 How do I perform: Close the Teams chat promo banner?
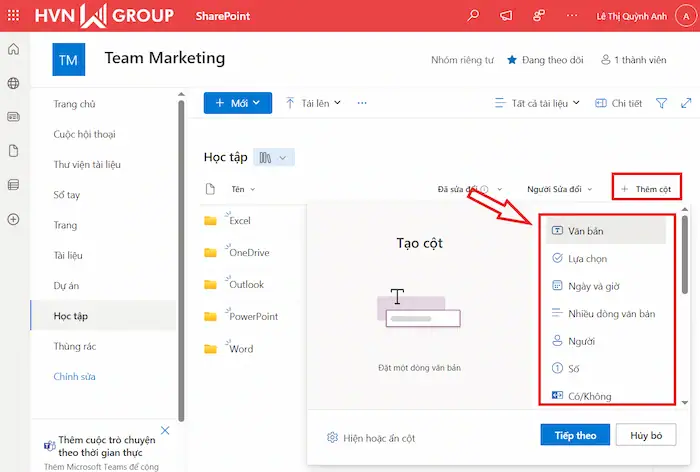[165, 431]
